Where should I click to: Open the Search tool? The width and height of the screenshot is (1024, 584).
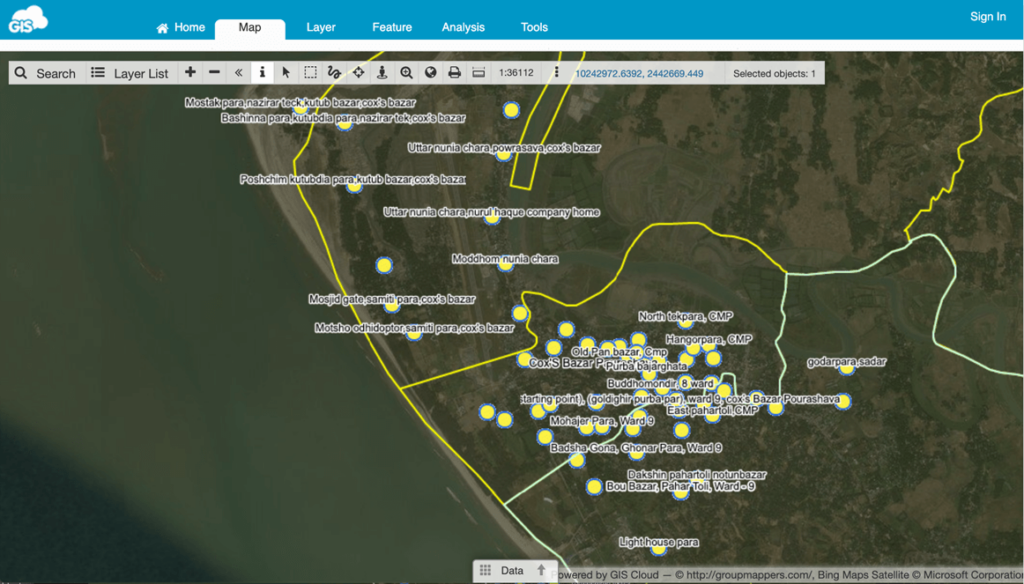[x=45, y=73]
